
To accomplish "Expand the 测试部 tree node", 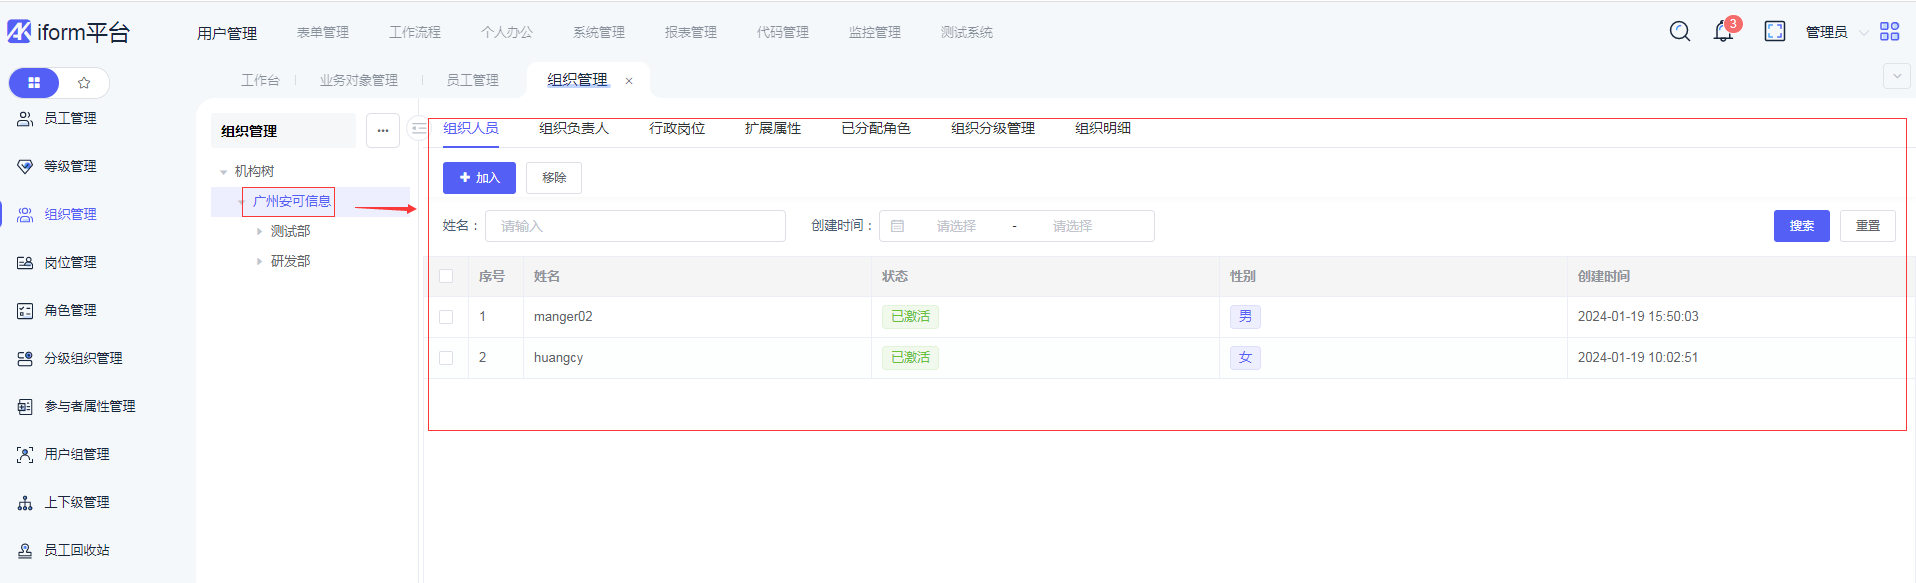I will pos(259,231).
